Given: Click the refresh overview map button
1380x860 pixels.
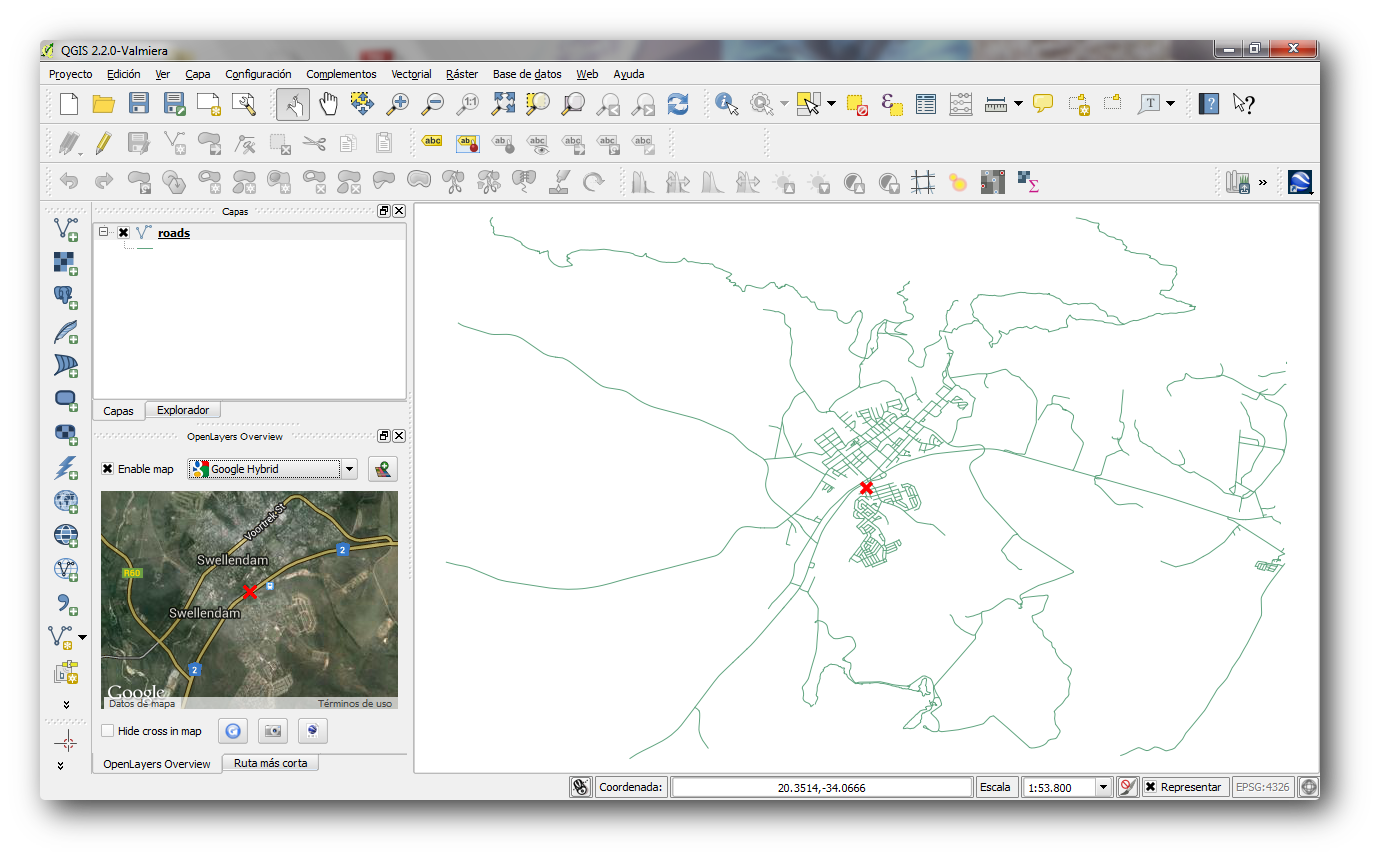Looking at the screenshot, I should (233, 731).
